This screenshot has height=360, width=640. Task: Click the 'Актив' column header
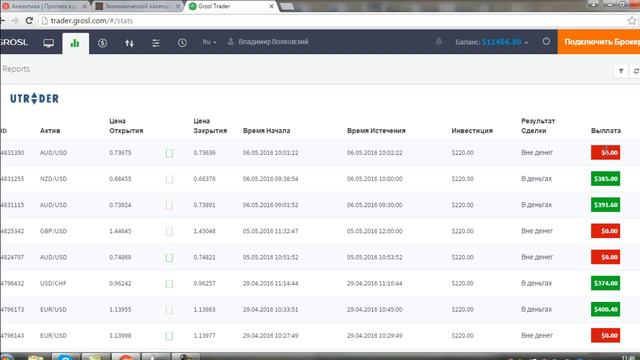tap(50, 131)
